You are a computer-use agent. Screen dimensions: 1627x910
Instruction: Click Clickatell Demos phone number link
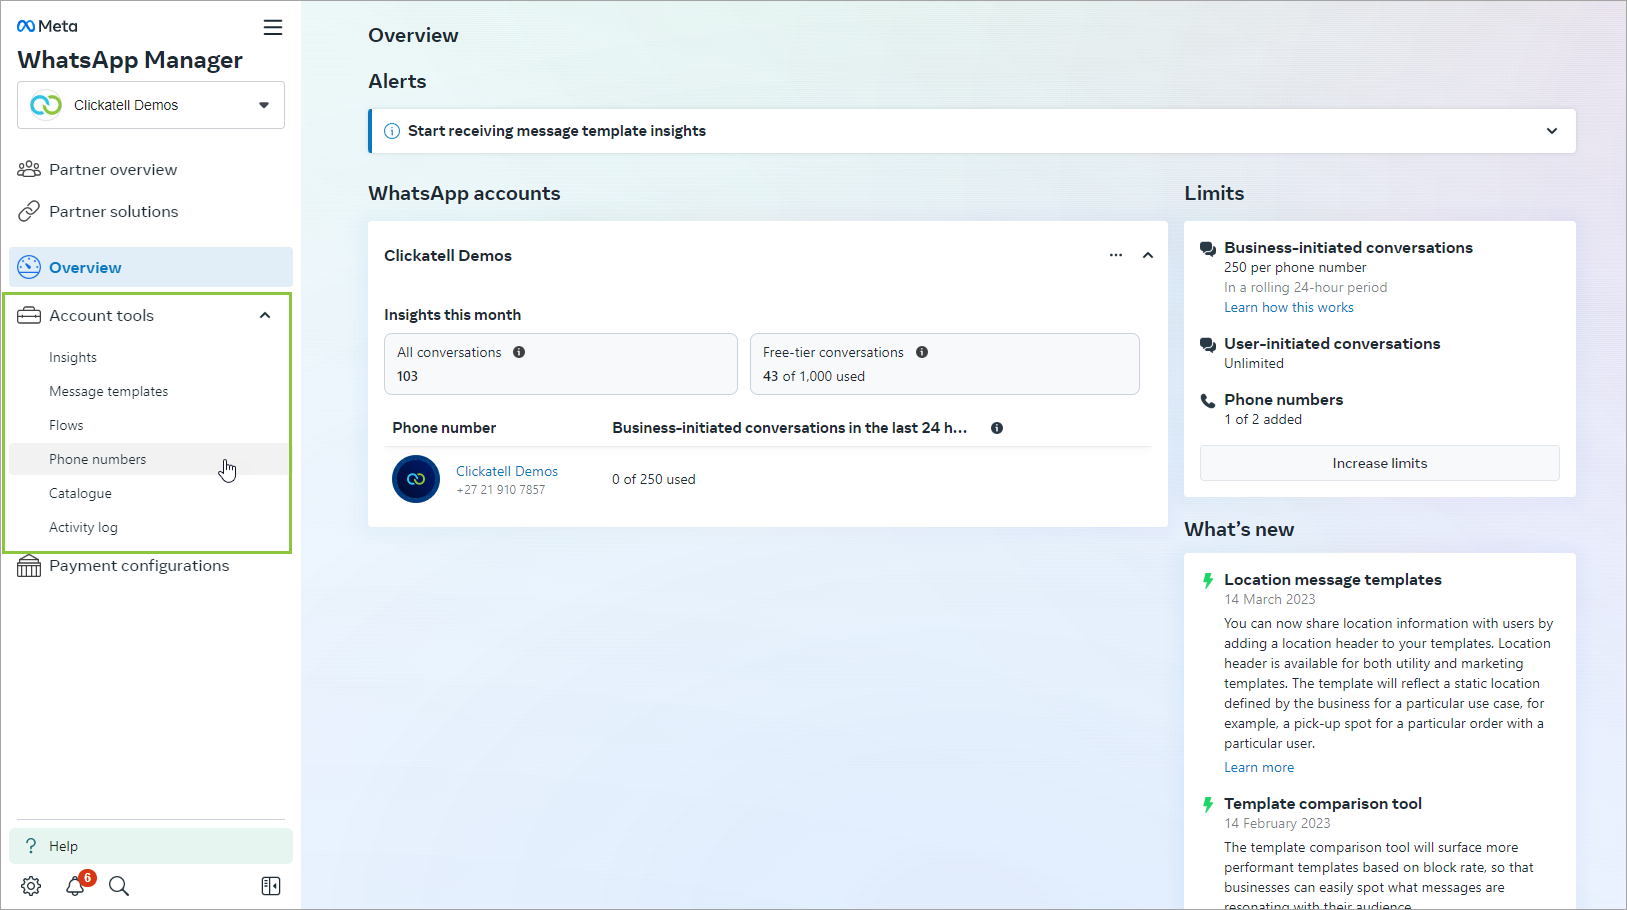point(506,471)
